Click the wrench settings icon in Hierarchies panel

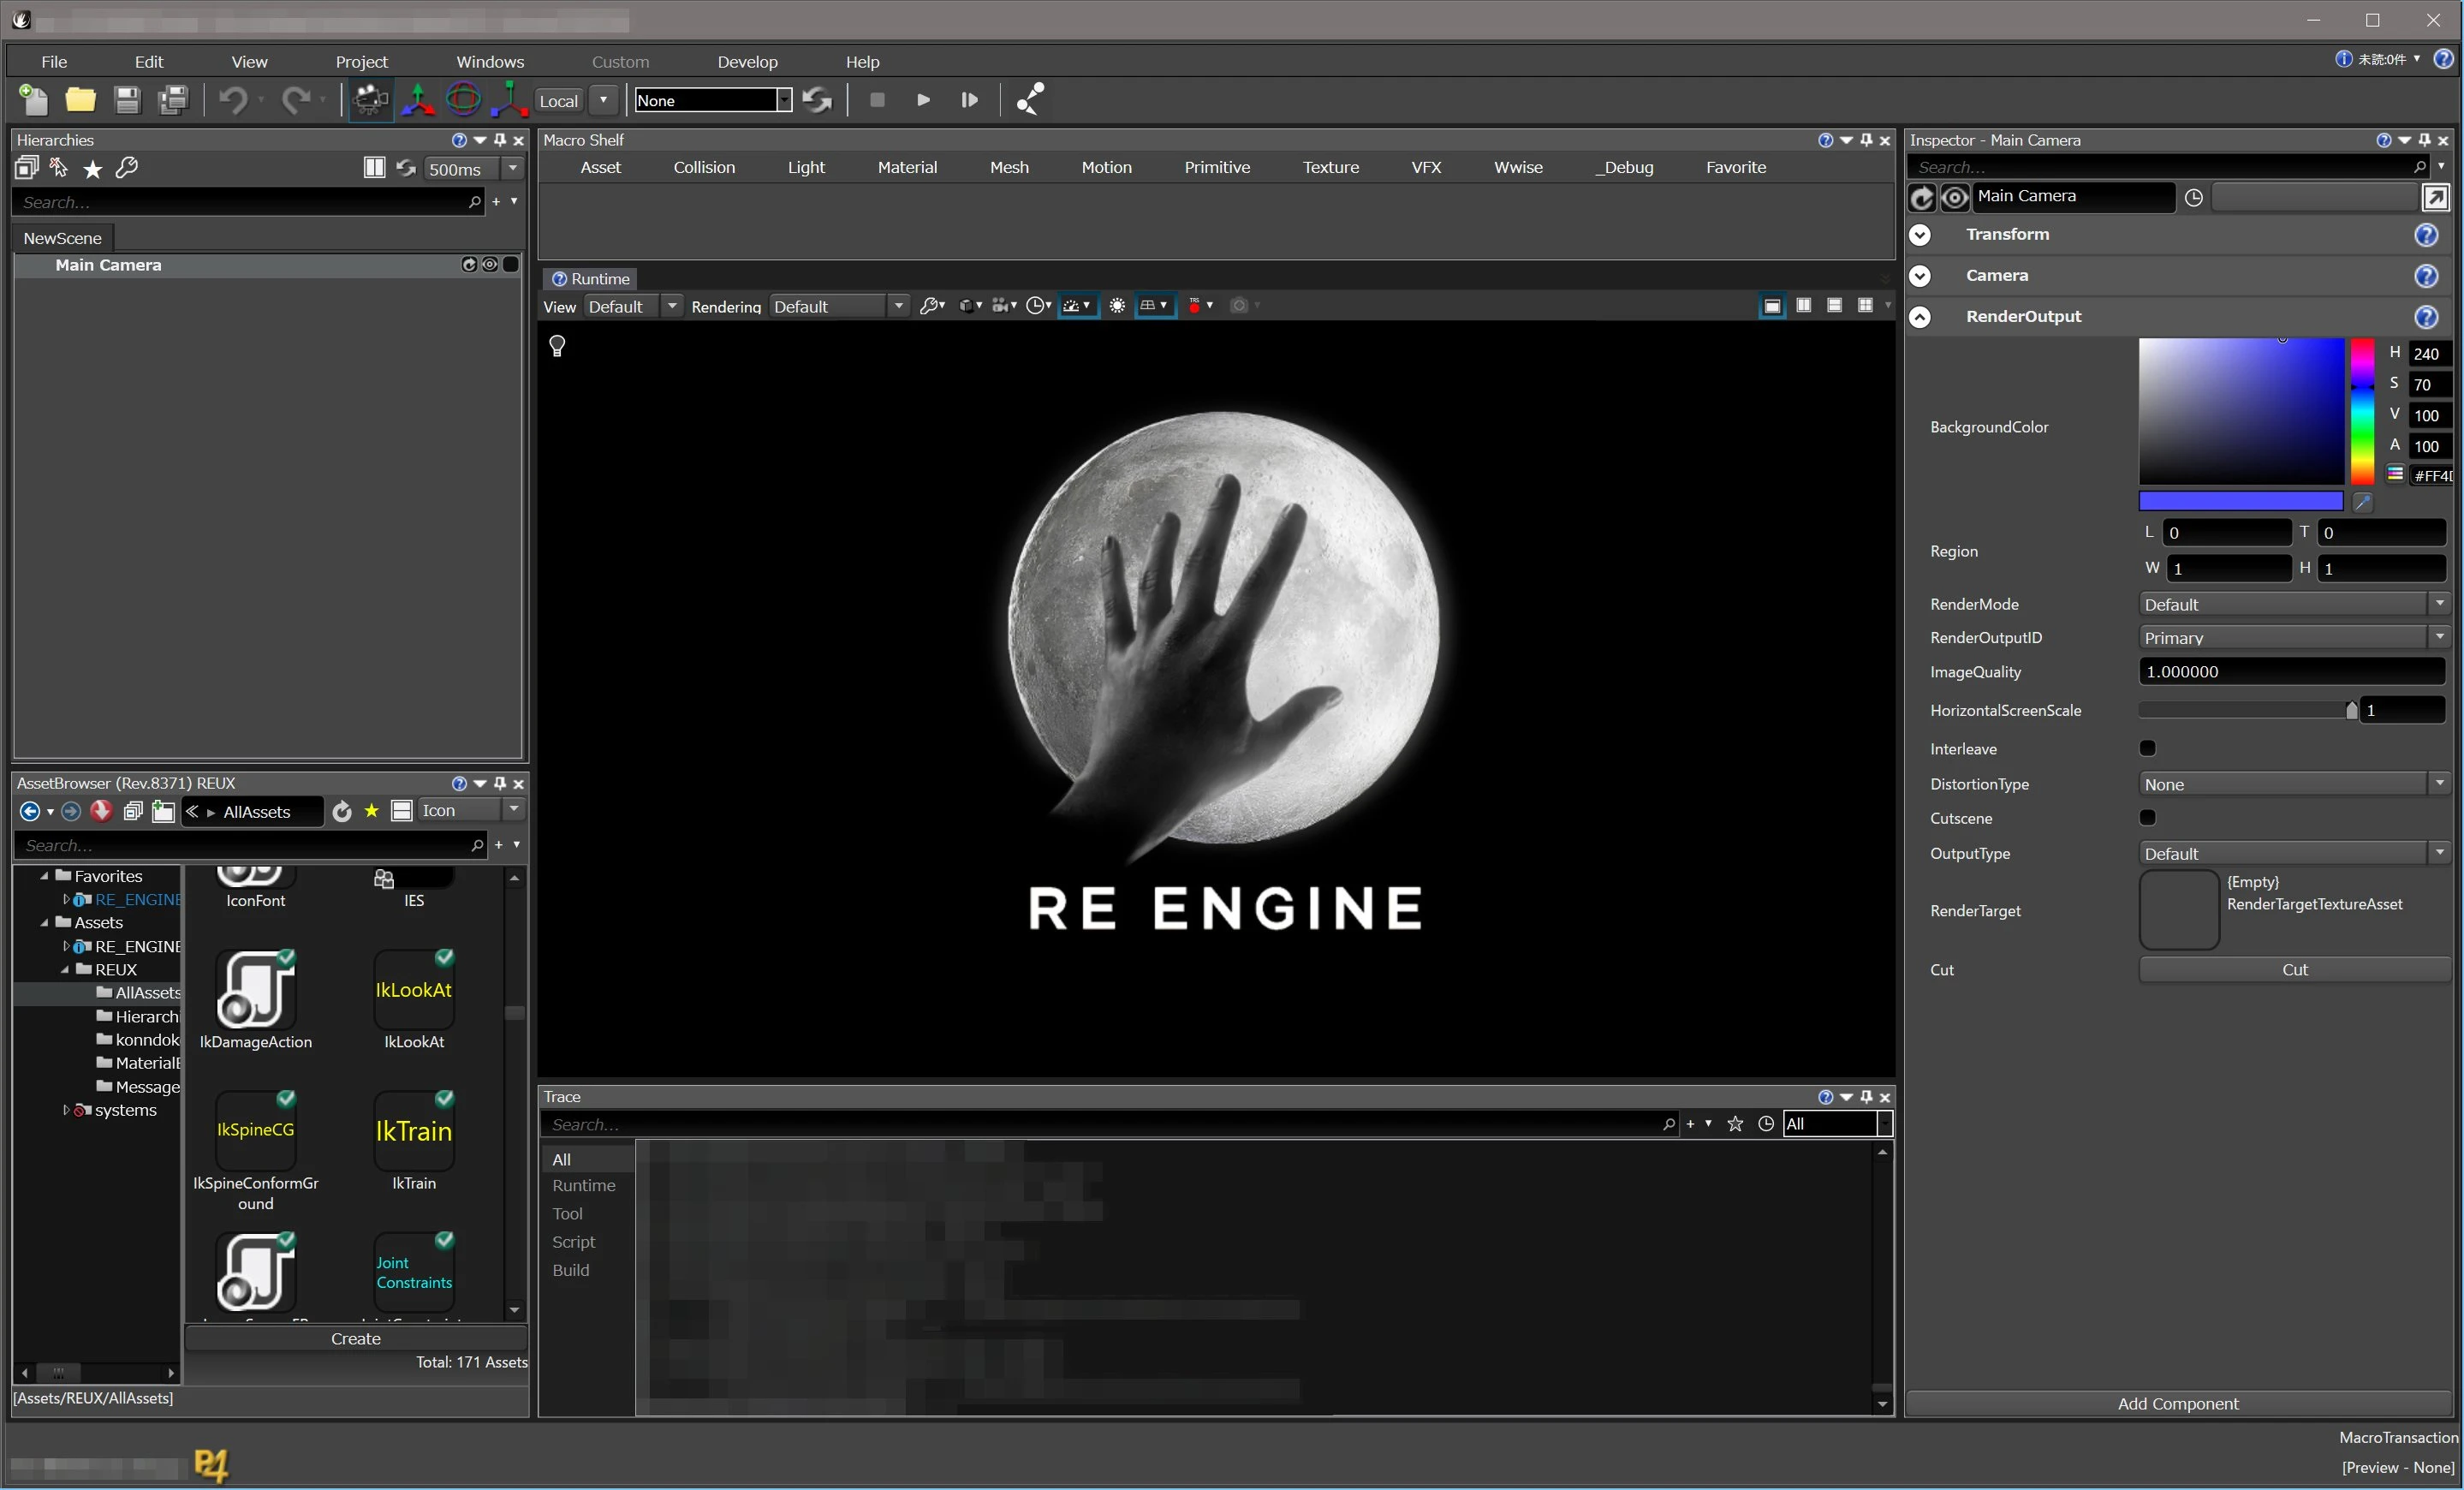pyautogui.click(x=127, y=168)
